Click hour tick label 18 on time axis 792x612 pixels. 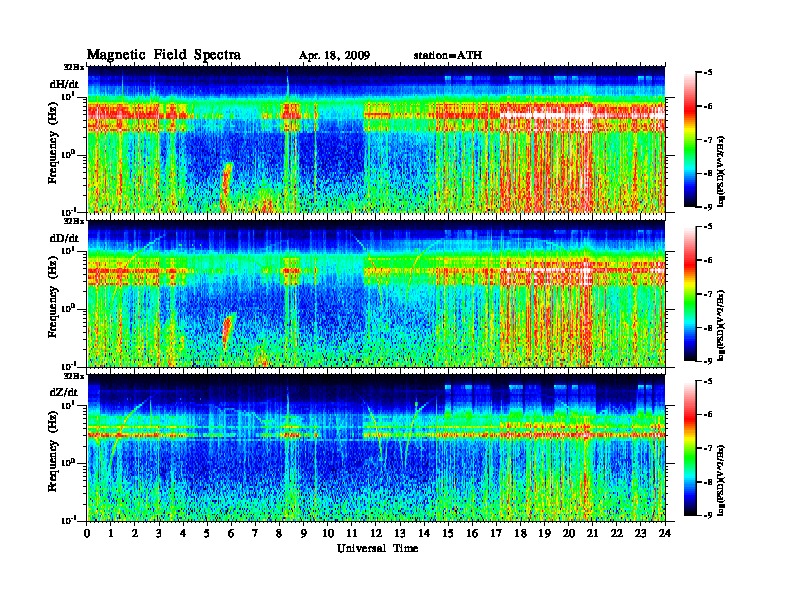point(520,534)
